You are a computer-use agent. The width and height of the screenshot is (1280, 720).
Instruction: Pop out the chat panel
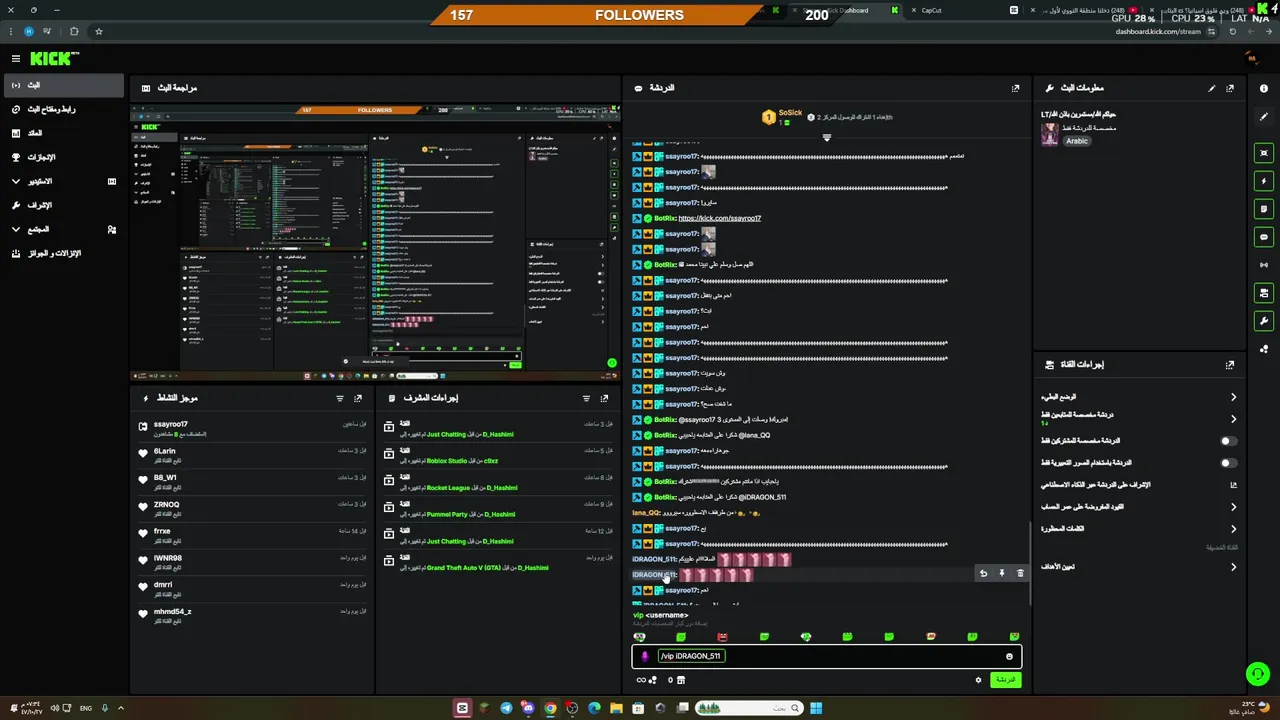1015,88
